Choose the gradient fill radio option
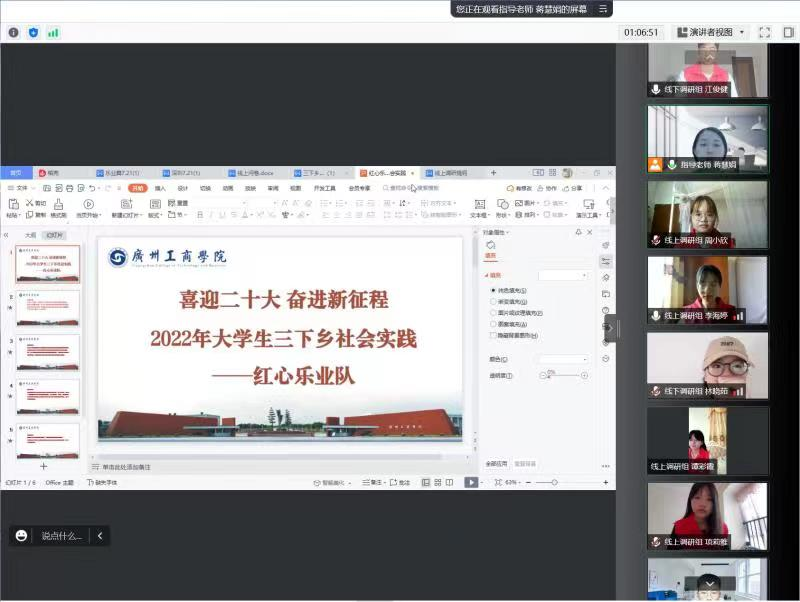This screenshot has width=800, height=602. [494, 301]
